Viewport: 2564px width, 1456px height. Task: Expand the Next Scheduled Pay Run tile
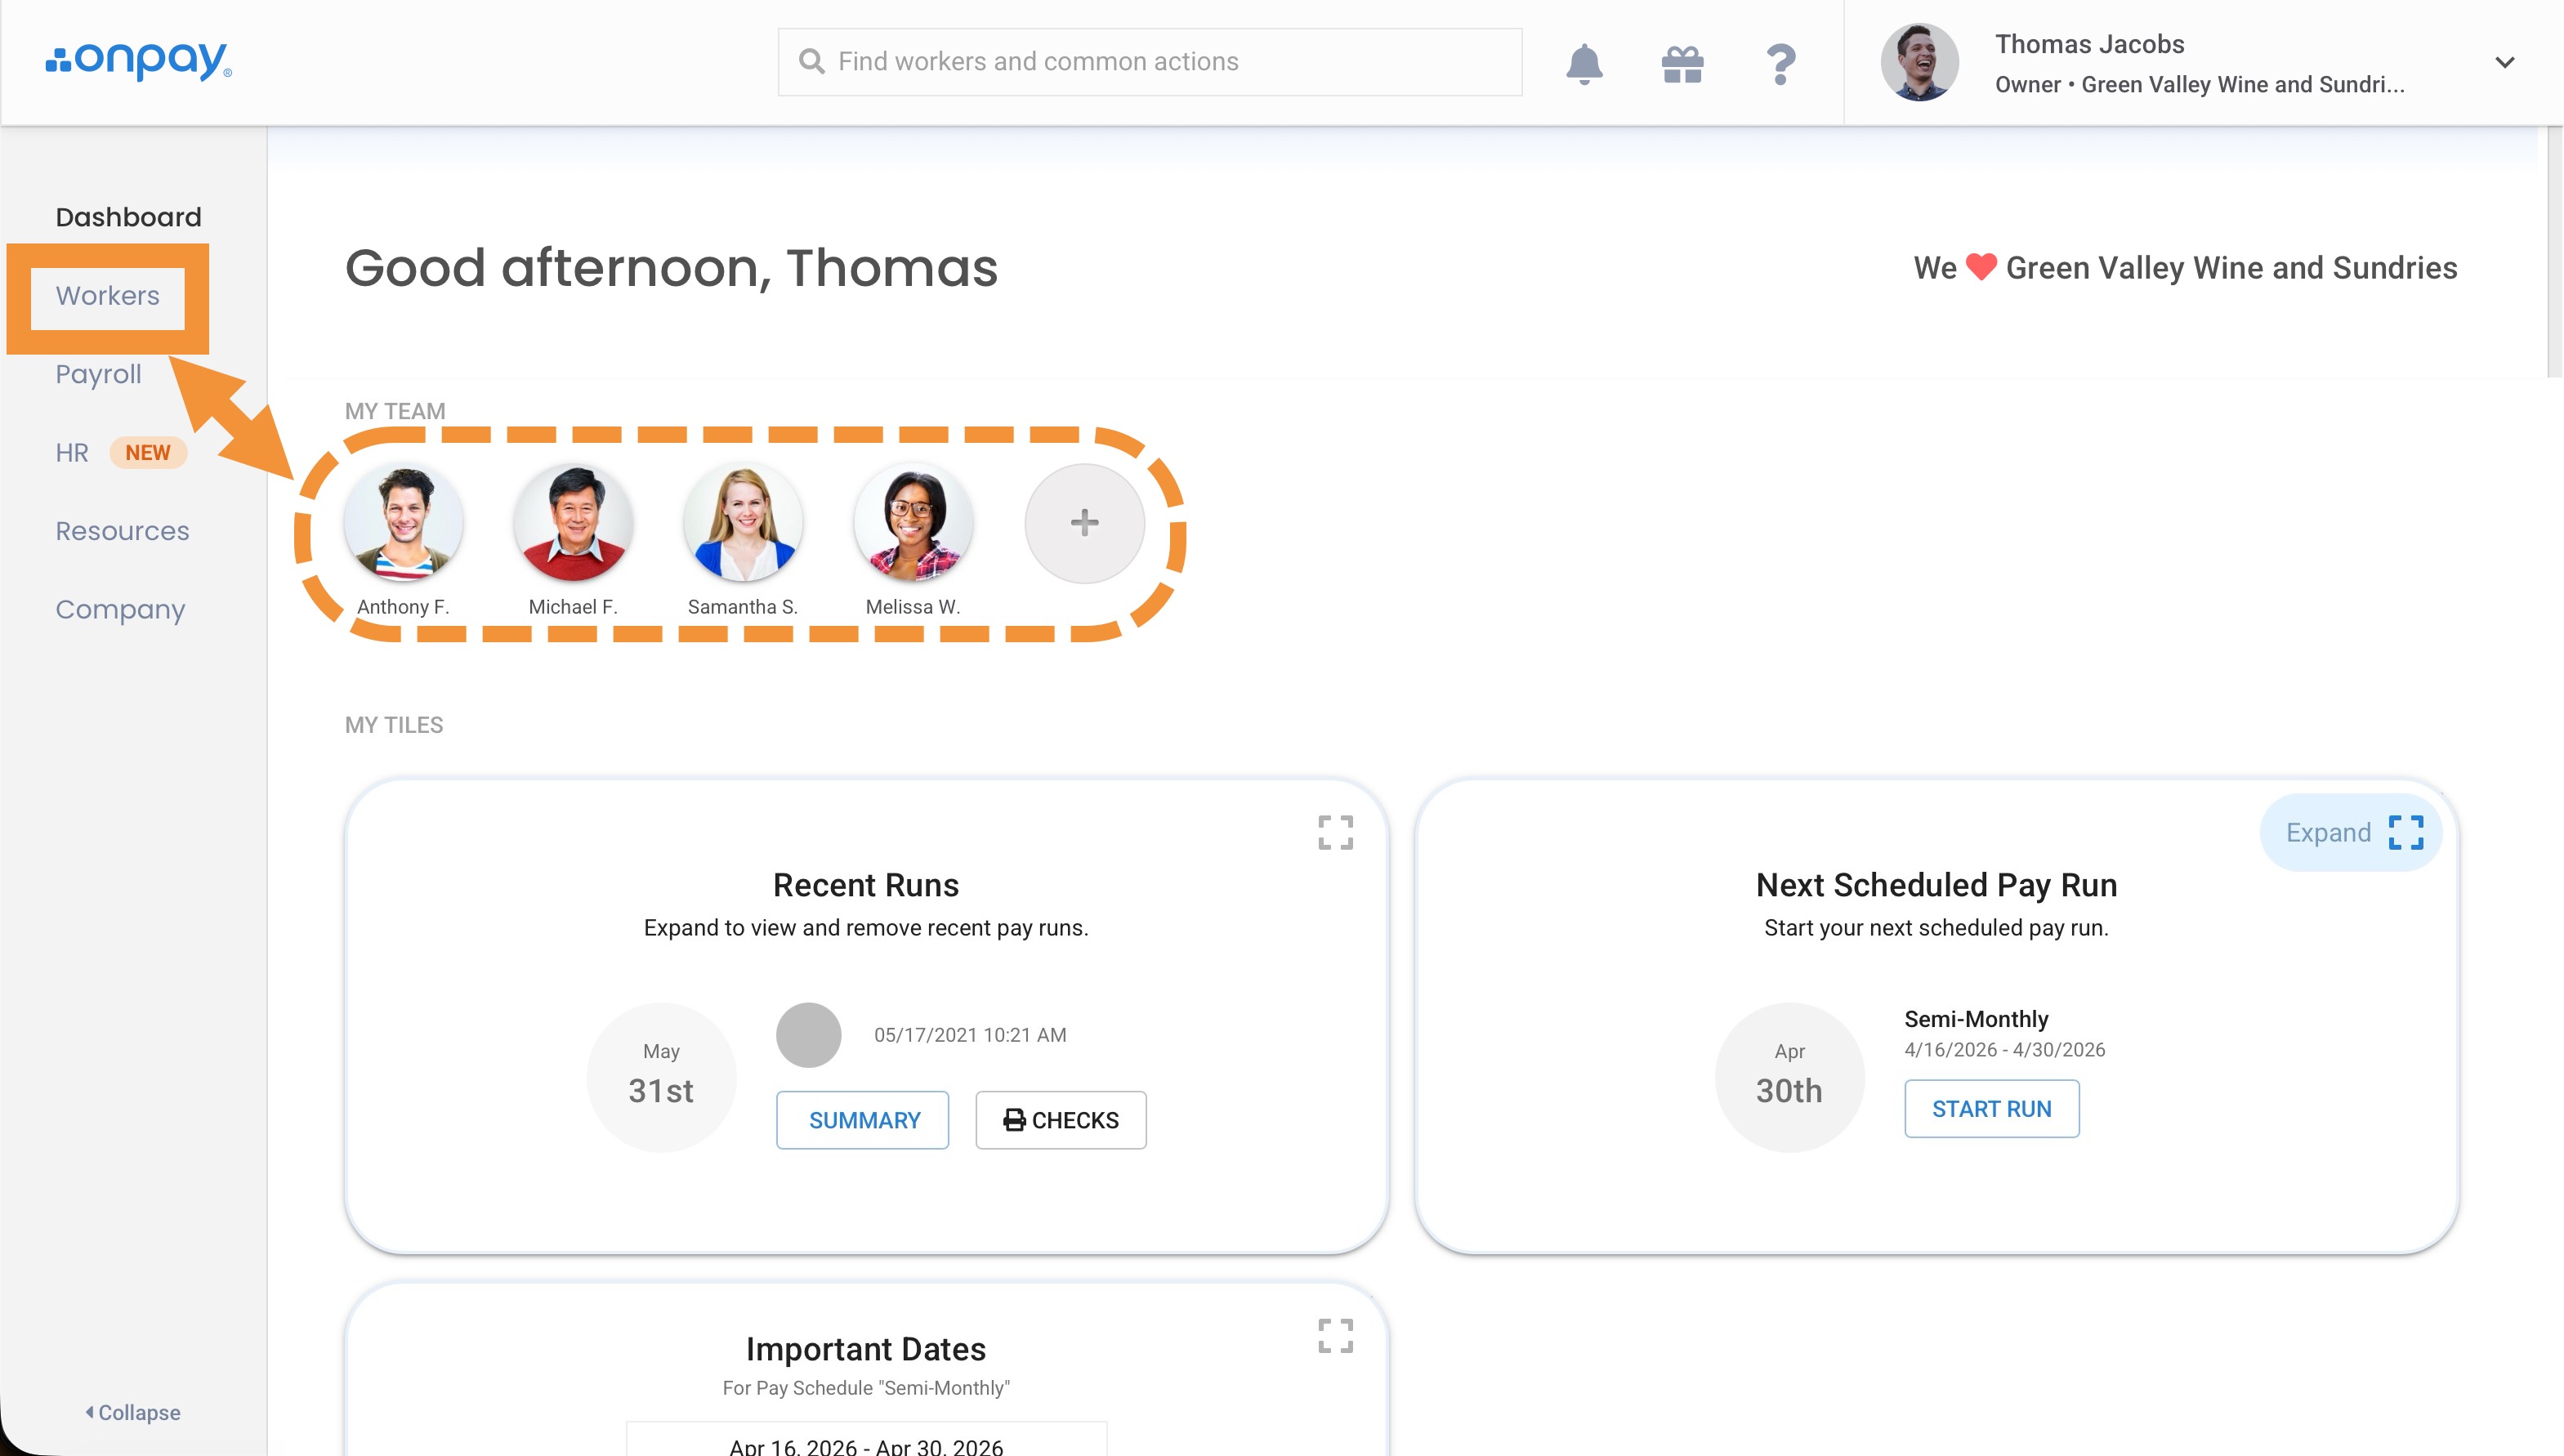click(2352, 832)
